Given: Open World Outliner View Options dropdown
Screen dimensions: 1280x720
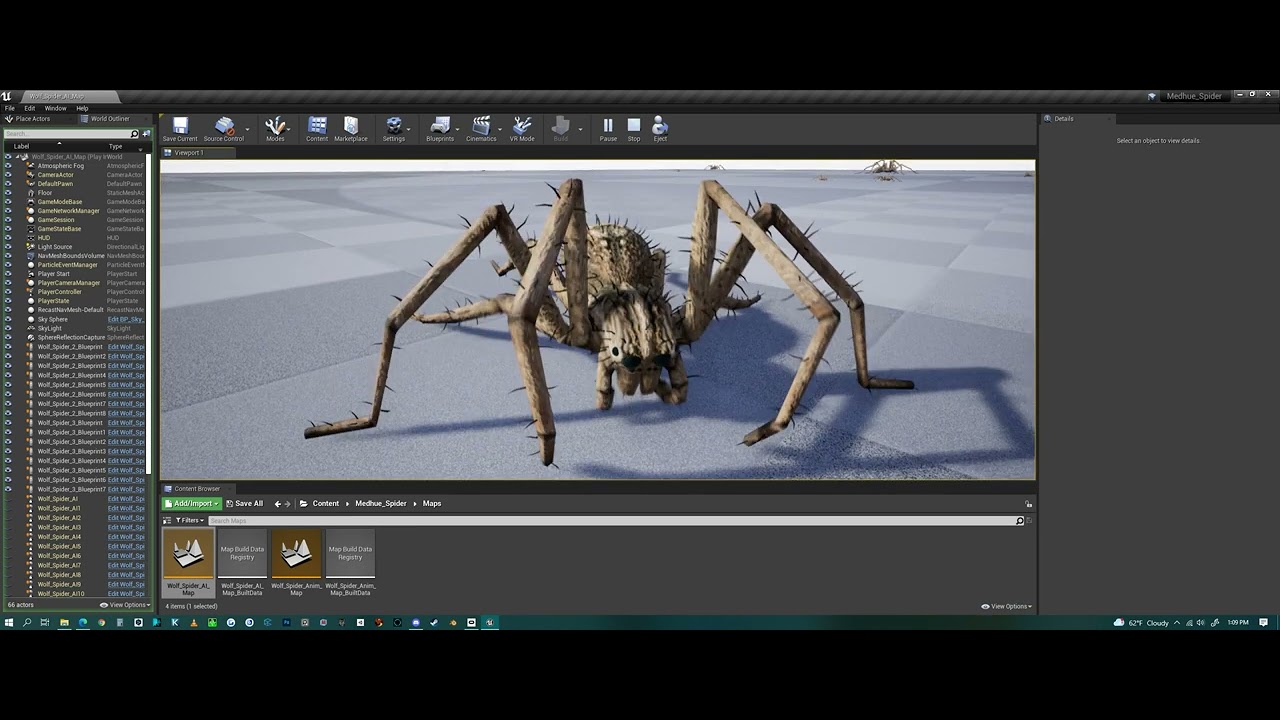Looking at the screenshot, I should 125,605.
